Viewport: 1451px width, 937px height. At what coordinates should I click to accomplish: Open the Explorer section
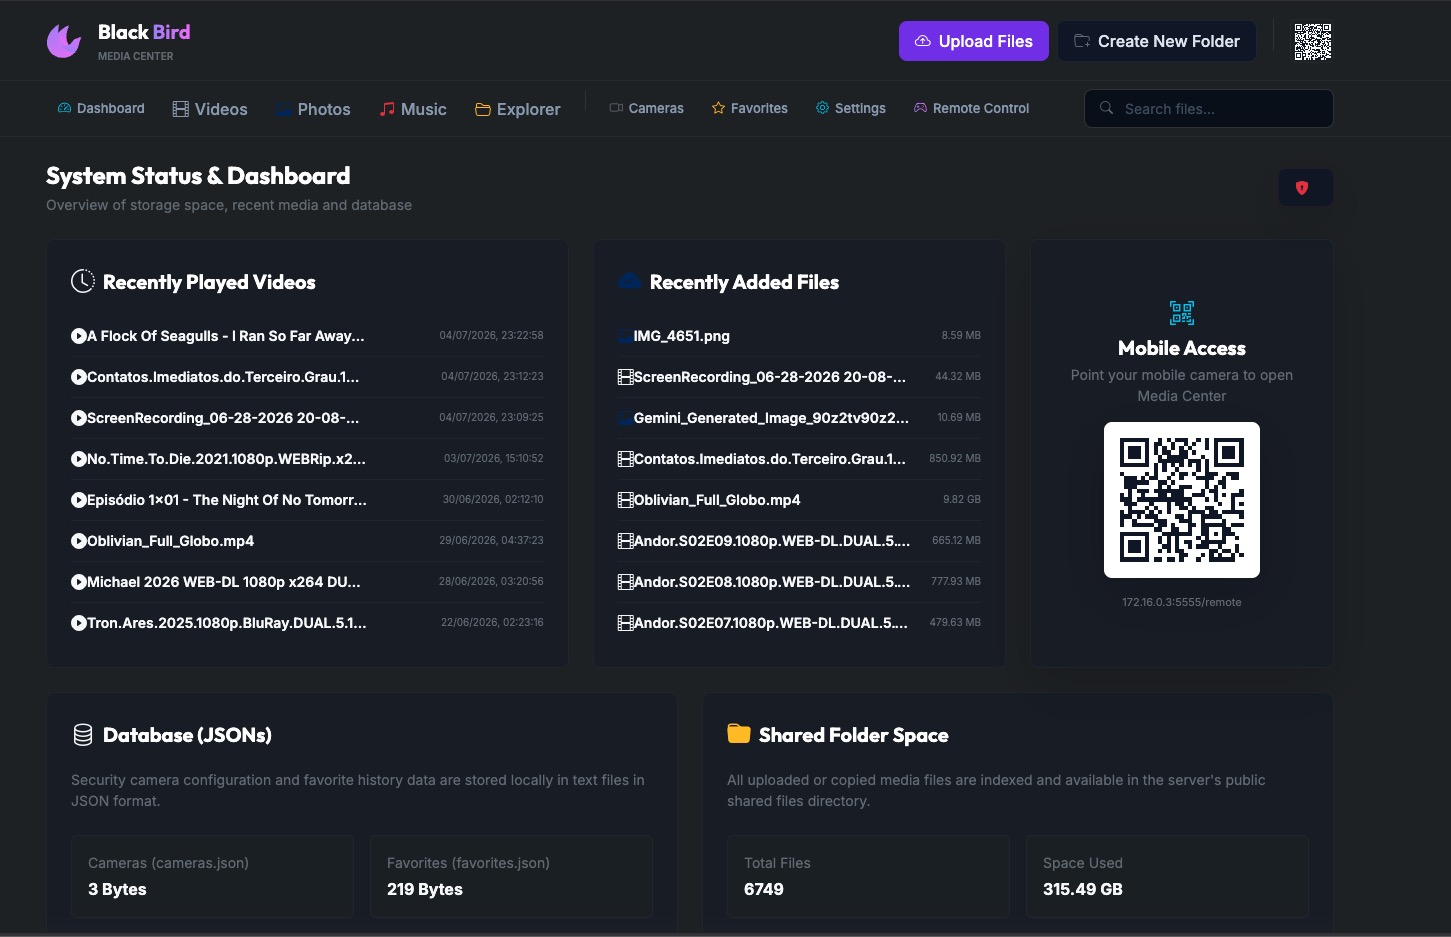coord(518,109)
